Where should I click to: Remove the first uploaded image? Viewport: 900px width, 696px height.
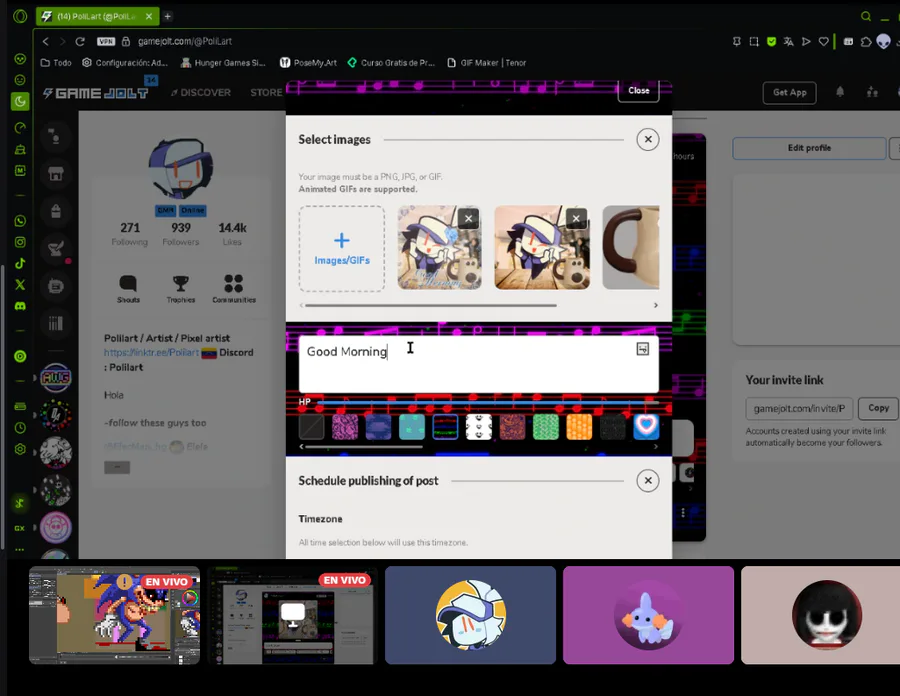coord(468,219)
